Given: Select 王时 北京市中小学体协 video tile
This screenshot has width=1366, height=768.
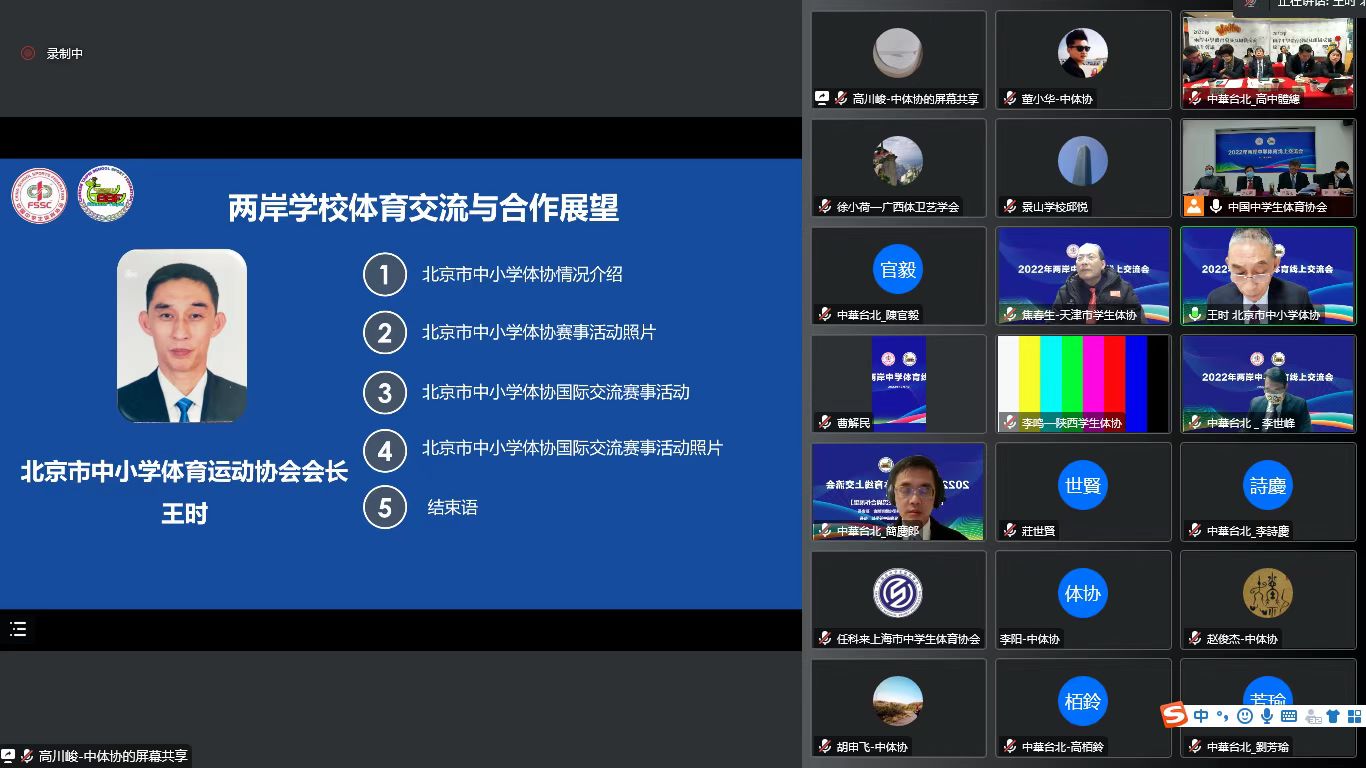Looking at the screenshot, I should tap(1268, 275).
